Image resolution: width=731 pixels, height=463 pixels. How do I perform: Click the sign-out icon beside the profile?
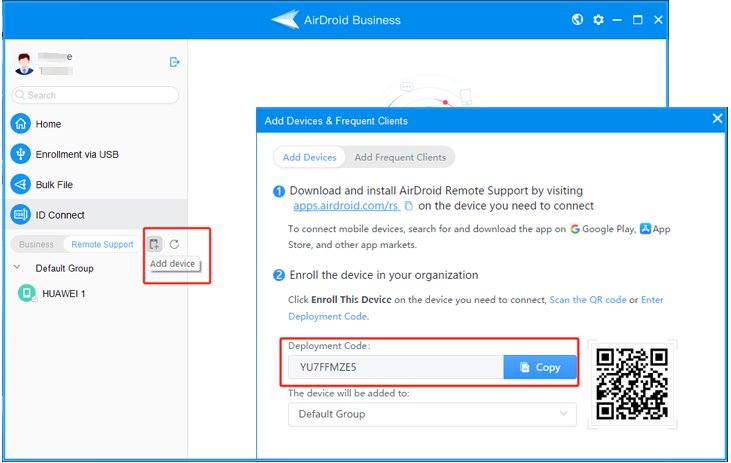[x=174, y=62]
